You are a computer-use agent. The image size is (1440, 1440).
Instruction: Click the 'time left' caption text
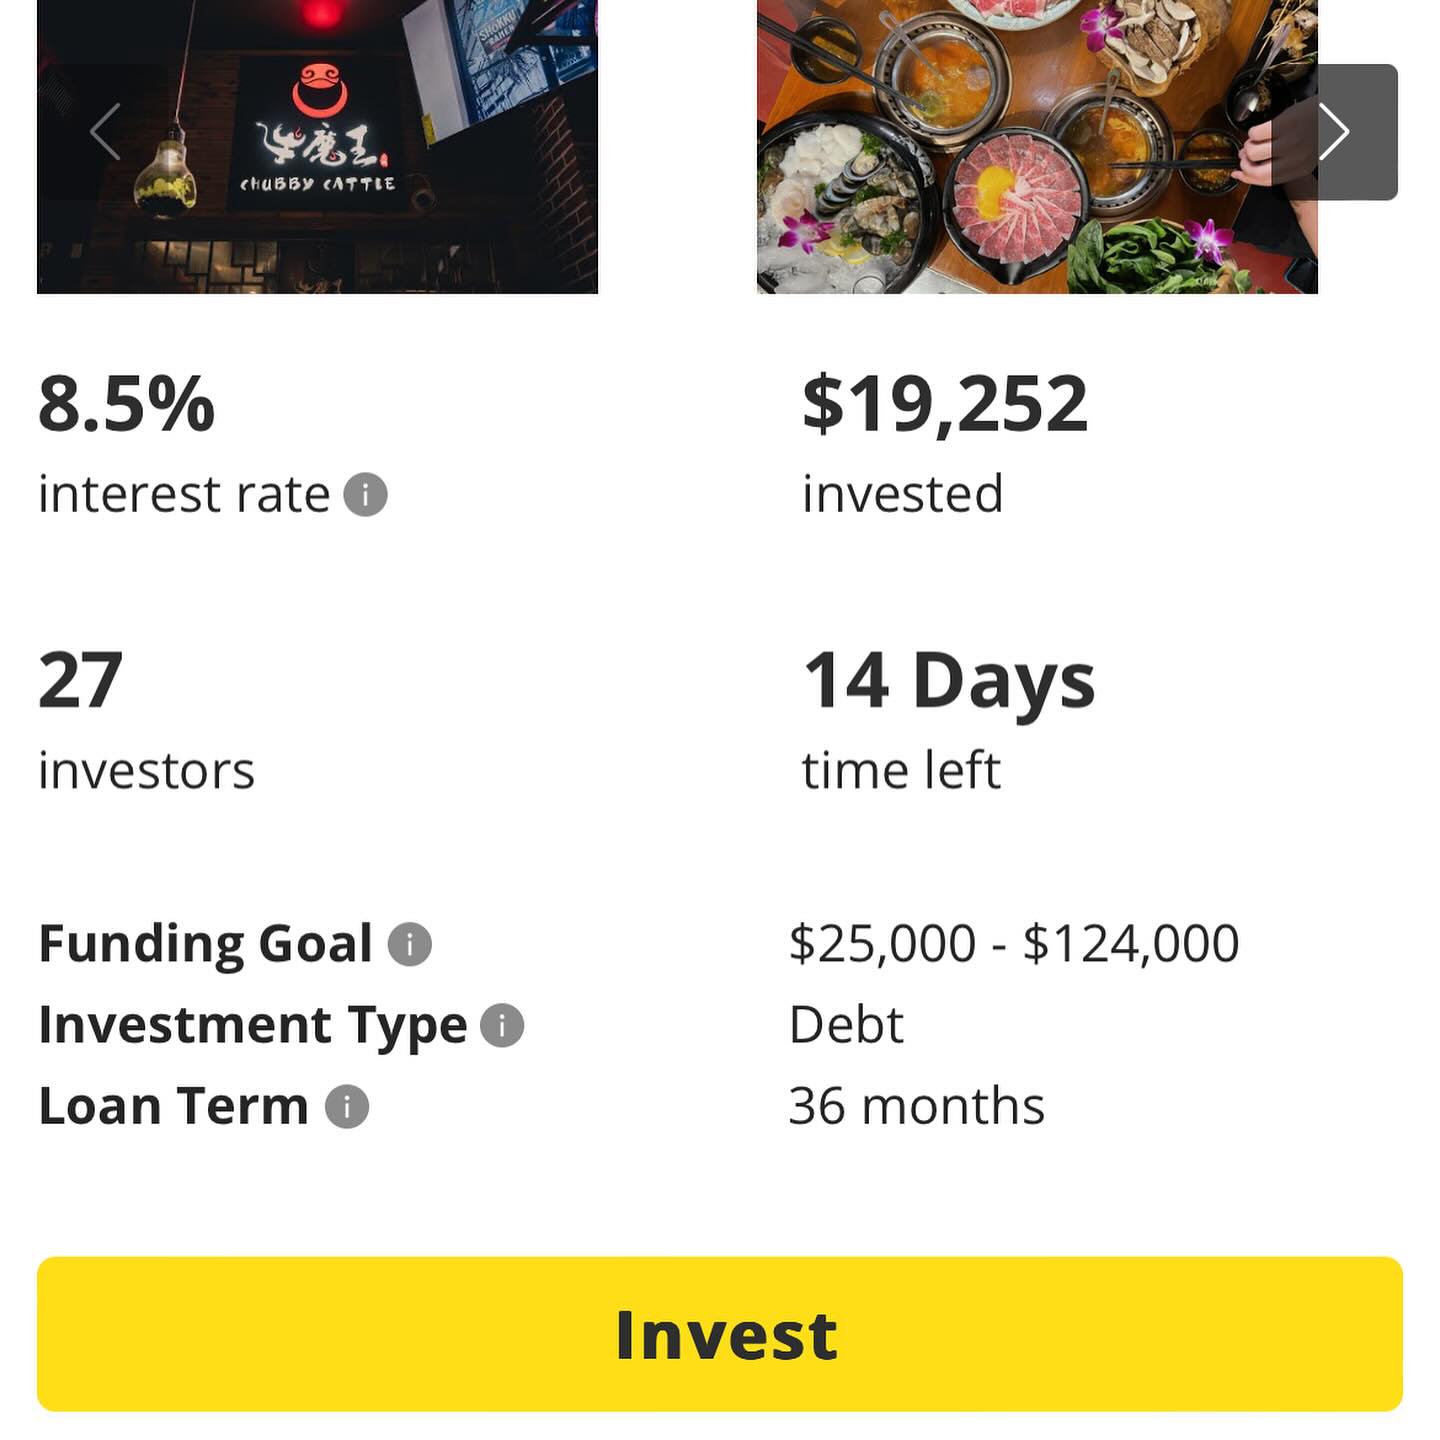tap(900, 771)
